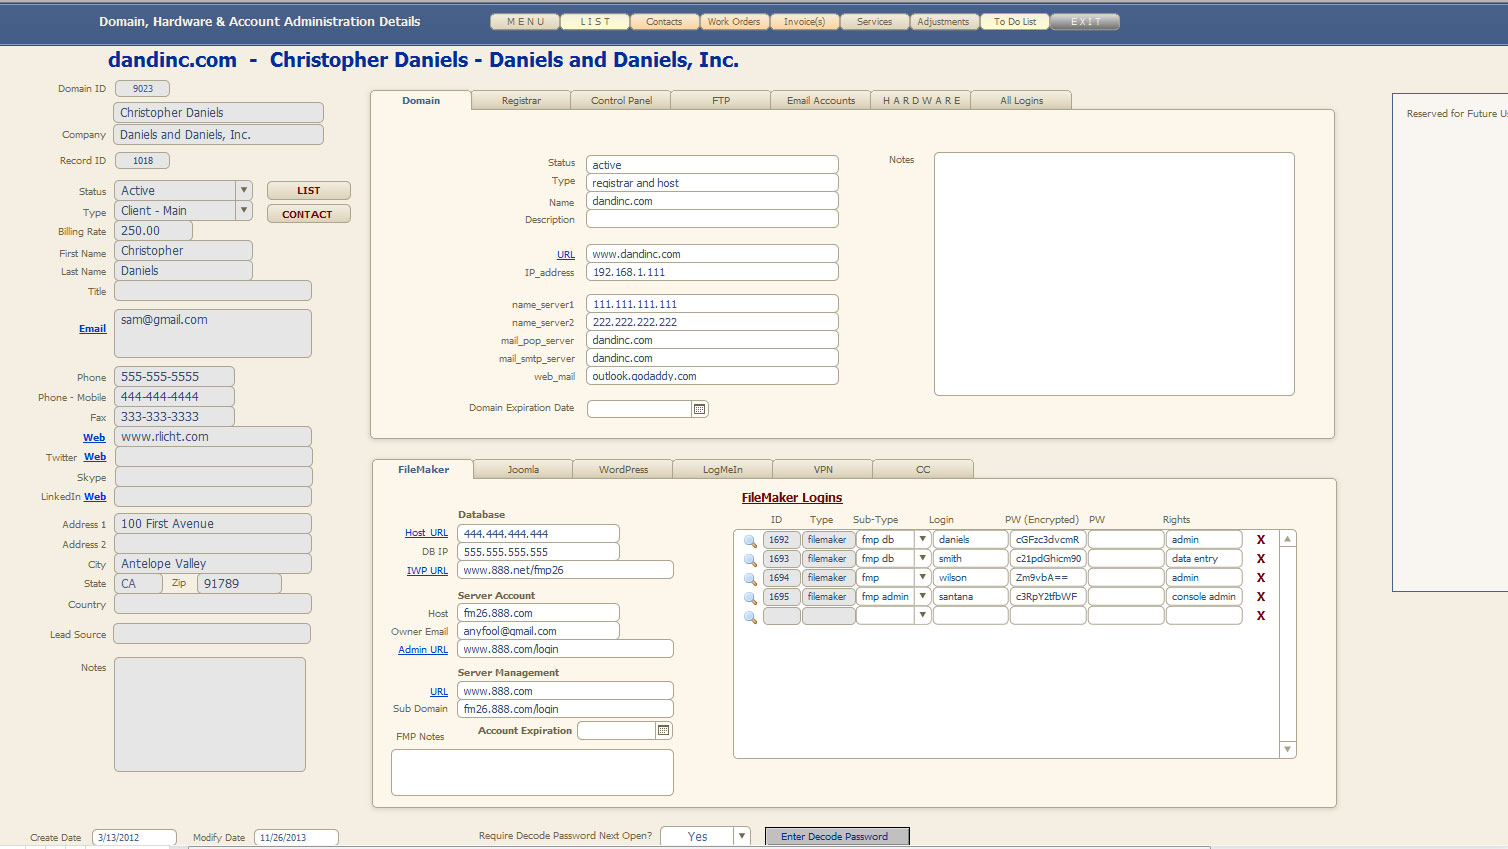Open the VPN tab

click(x=823, y=469)
